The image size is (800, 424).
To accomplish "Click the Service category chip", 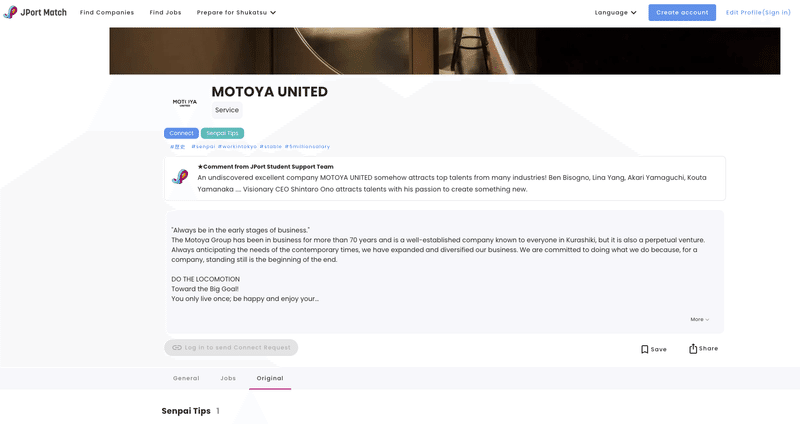I will tap(227, 110).
